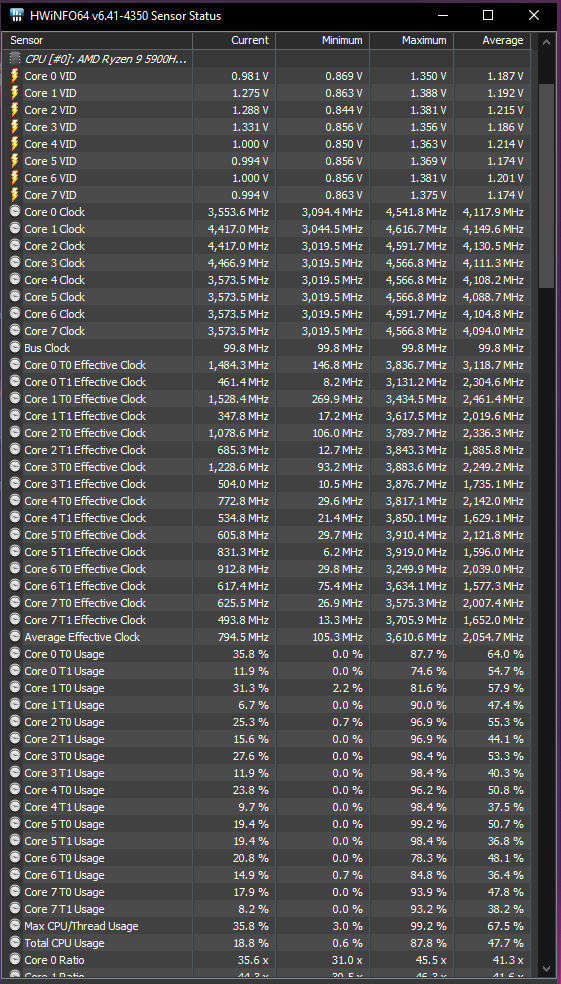Select the Core 4 T0 Effective Clock label
This screenshot has width=561, height=984.
(x=85, y=501)
